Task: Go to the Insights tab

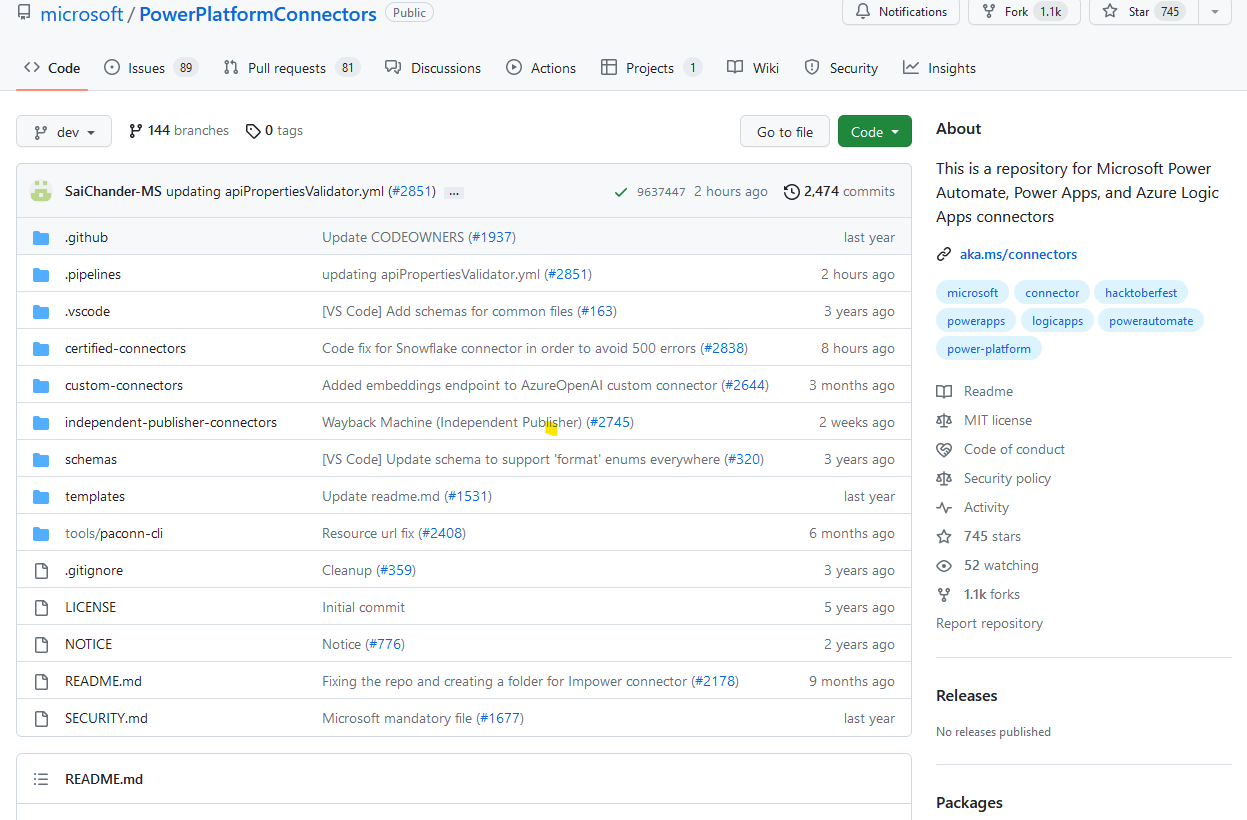Action: [950, 68]
